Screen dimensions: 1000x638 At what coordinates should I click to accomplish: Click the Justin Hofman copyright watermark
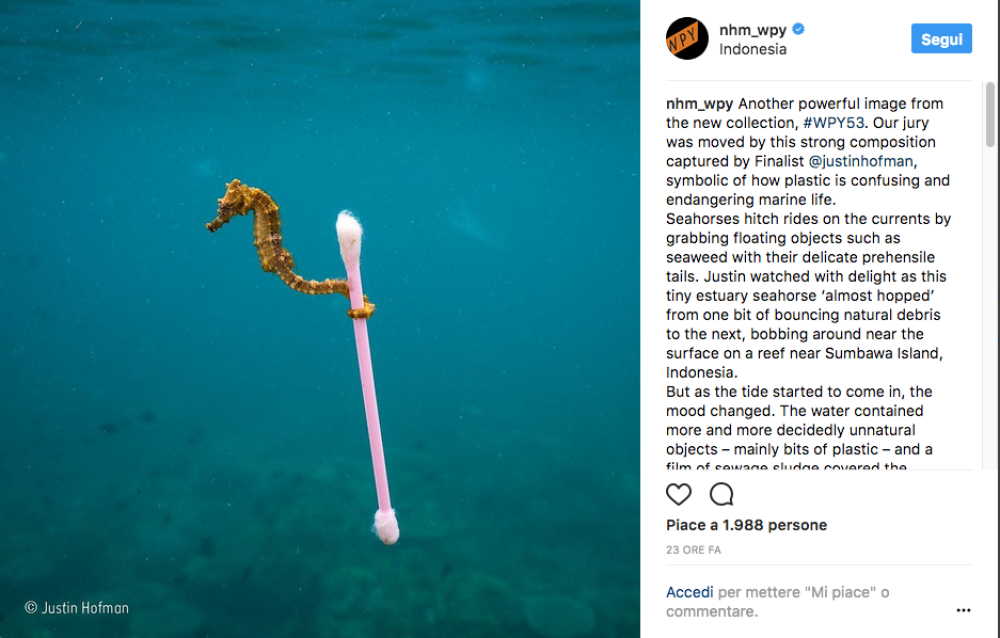[77, 607]
